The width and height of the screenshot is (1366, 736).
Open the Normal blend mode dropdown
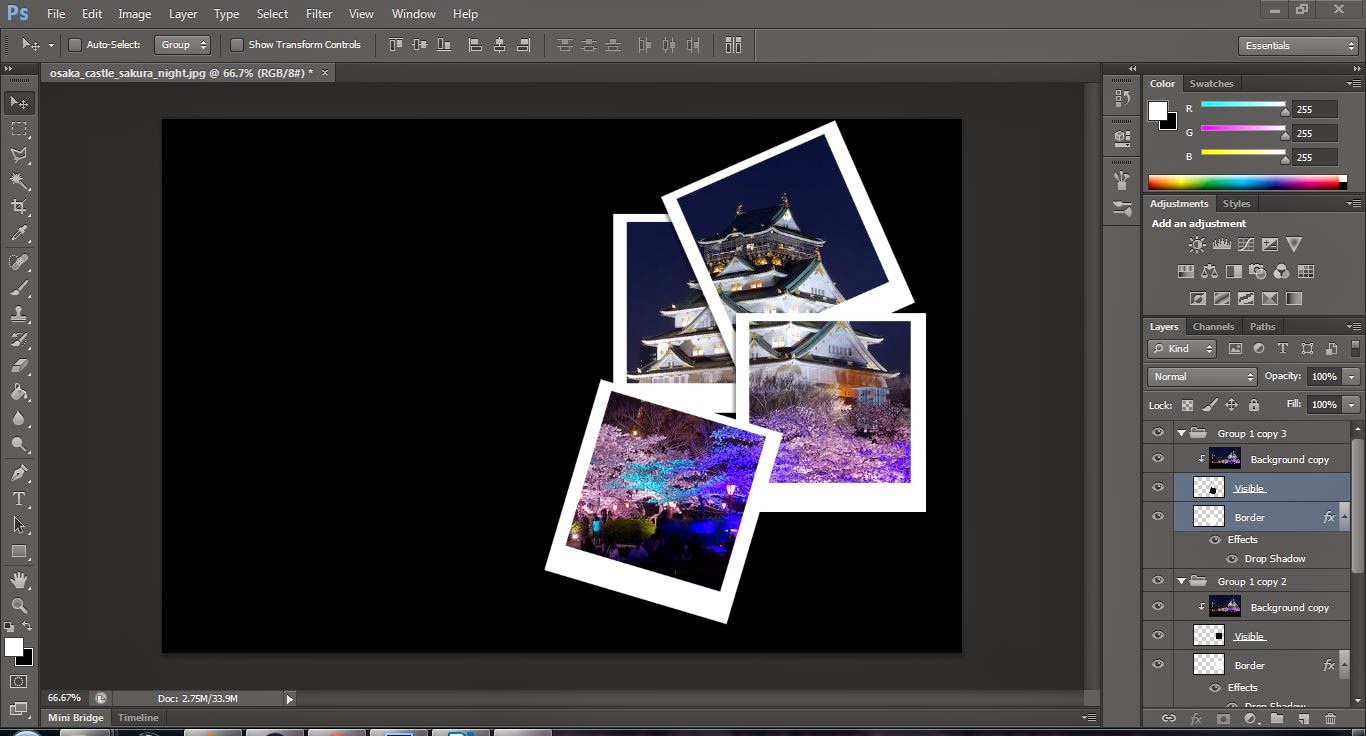[x=1203, y=377]
